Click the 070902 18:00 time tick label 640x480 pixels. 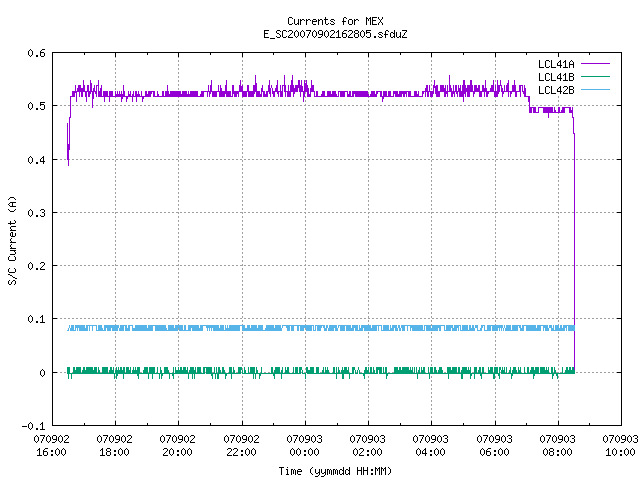coord(115,446)
